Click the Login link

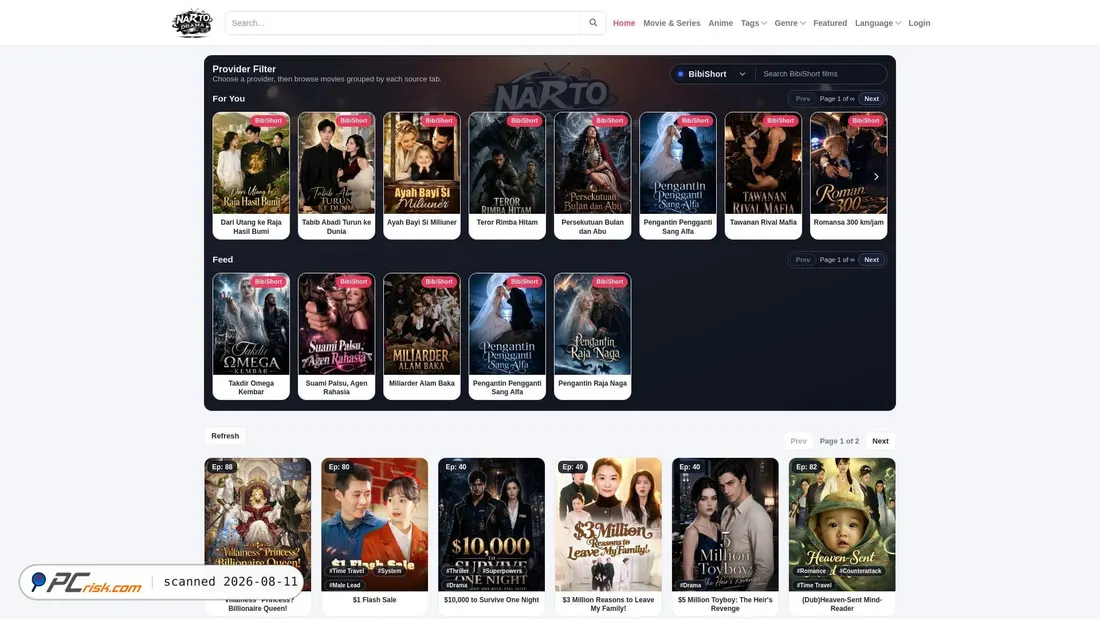(919, 23)
